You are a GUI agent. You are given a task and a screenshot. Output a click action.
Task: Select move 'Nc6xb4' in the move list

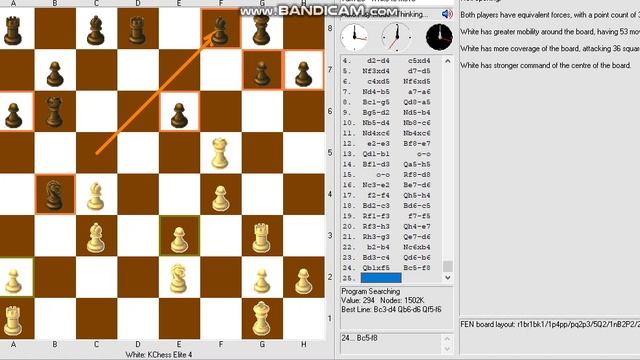tap(417, 247)
